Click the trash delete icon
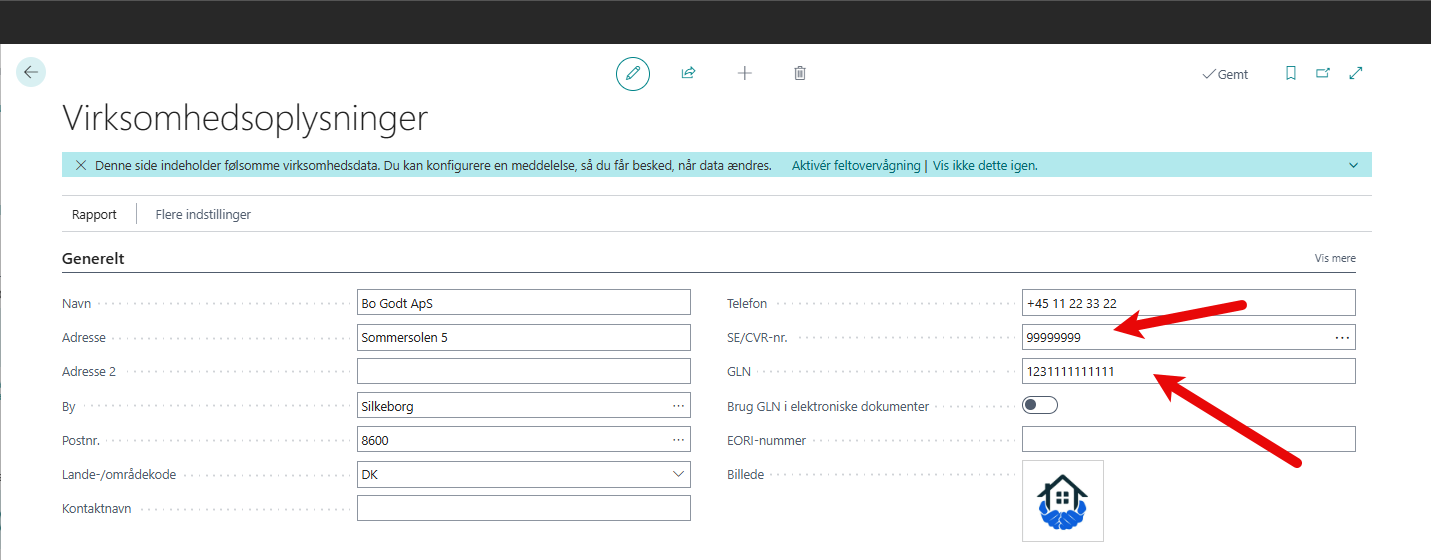The width and height of the screenshot is (1431, 560). (800, 74)
